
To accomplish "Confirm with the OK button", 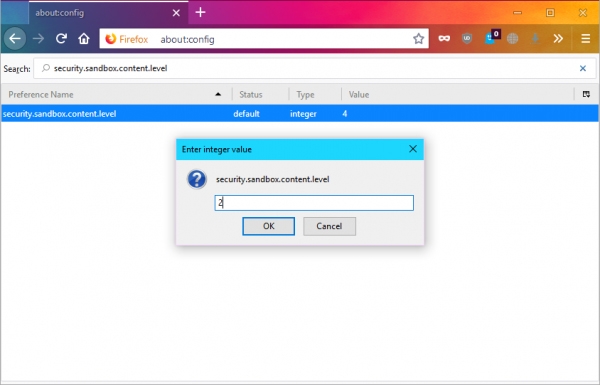I will 268,226.
